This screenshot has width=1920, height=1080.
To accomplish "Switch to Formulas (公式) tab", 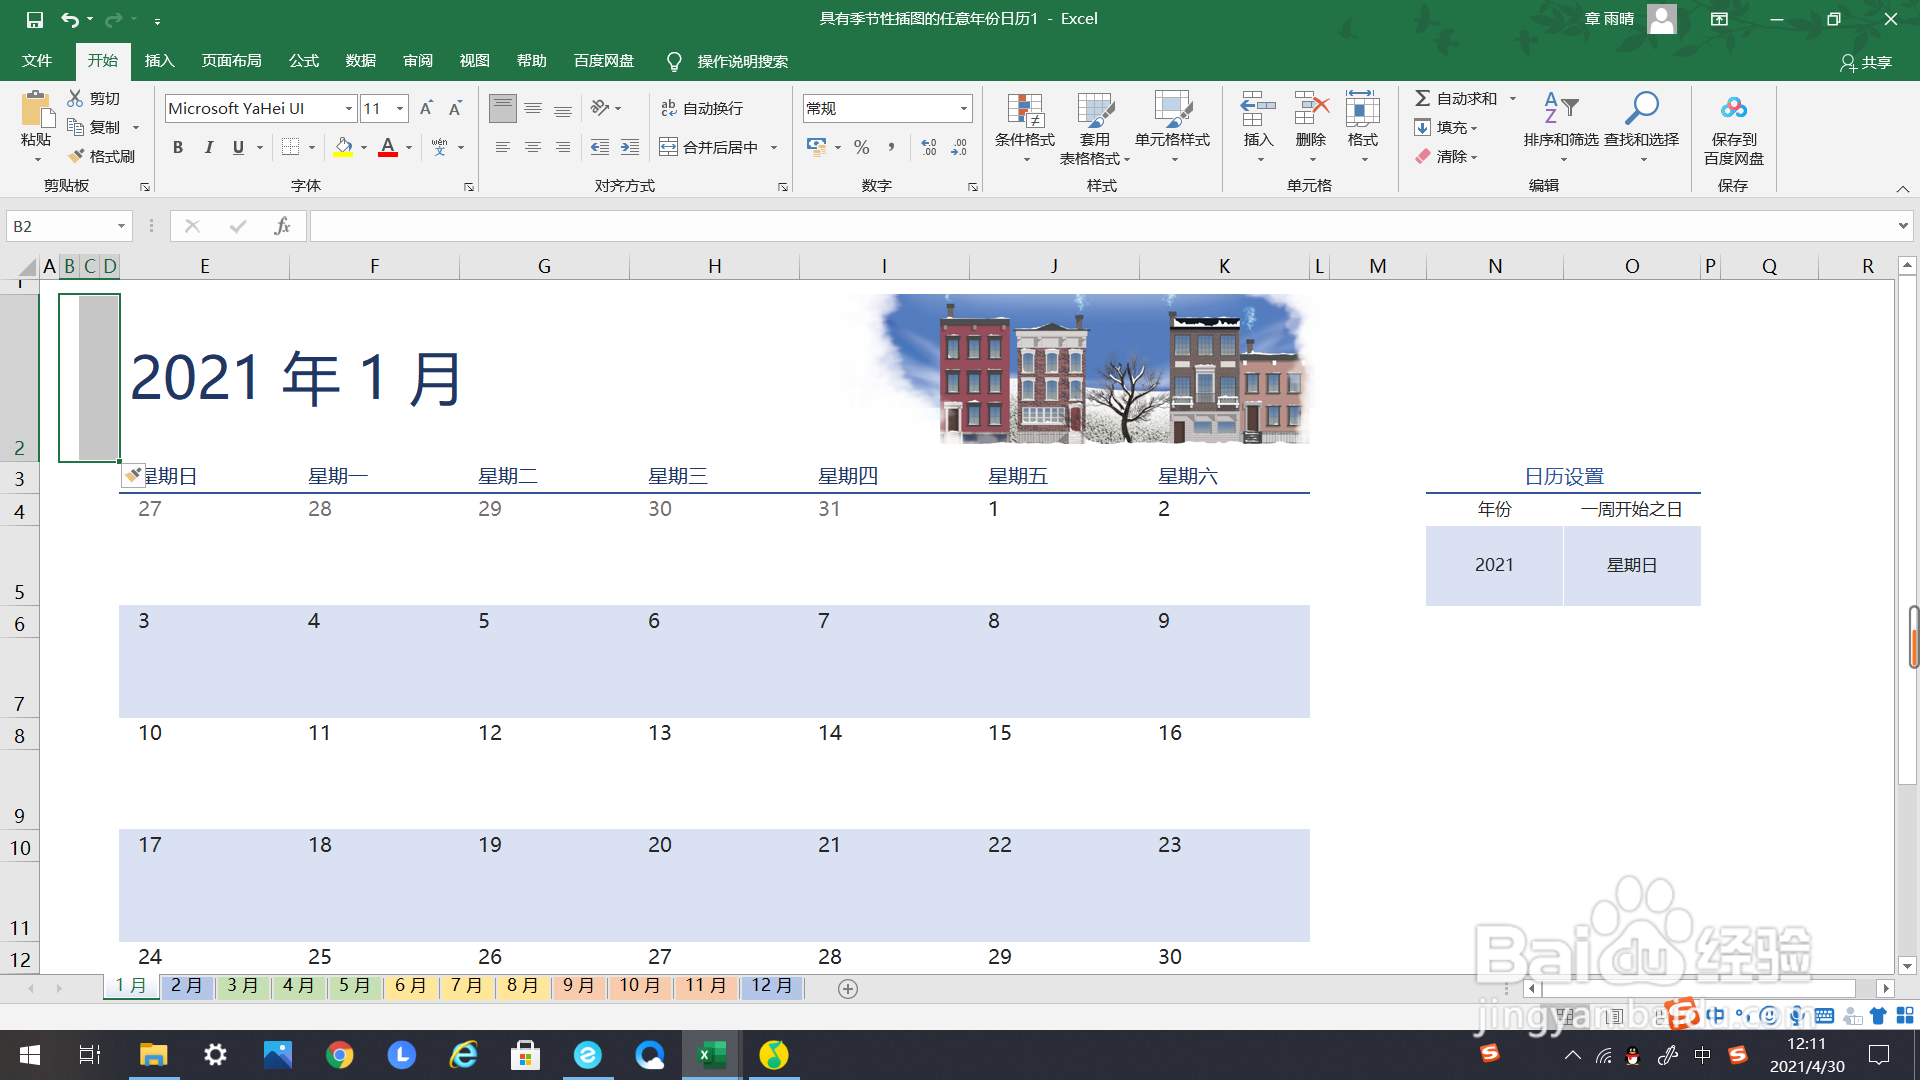I will [303, 61].
